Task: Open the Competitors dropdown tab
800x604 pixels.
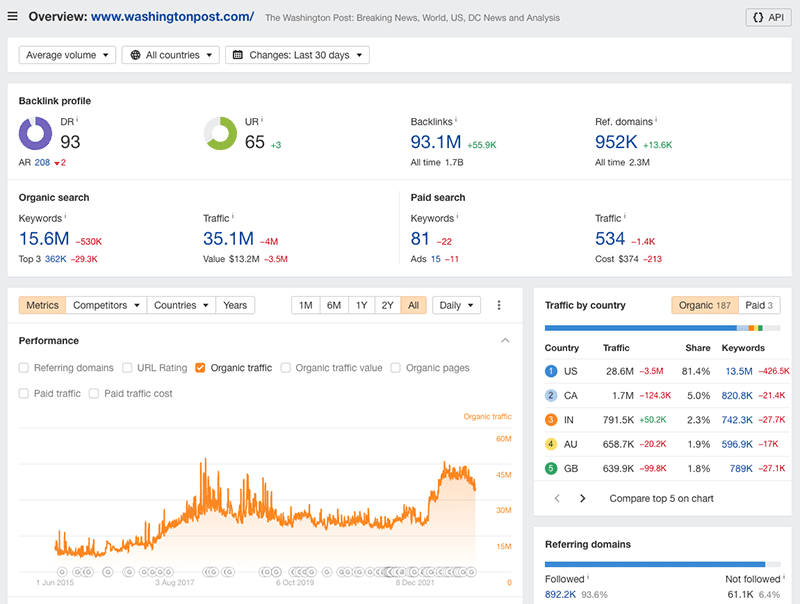Action: (106, 305)
